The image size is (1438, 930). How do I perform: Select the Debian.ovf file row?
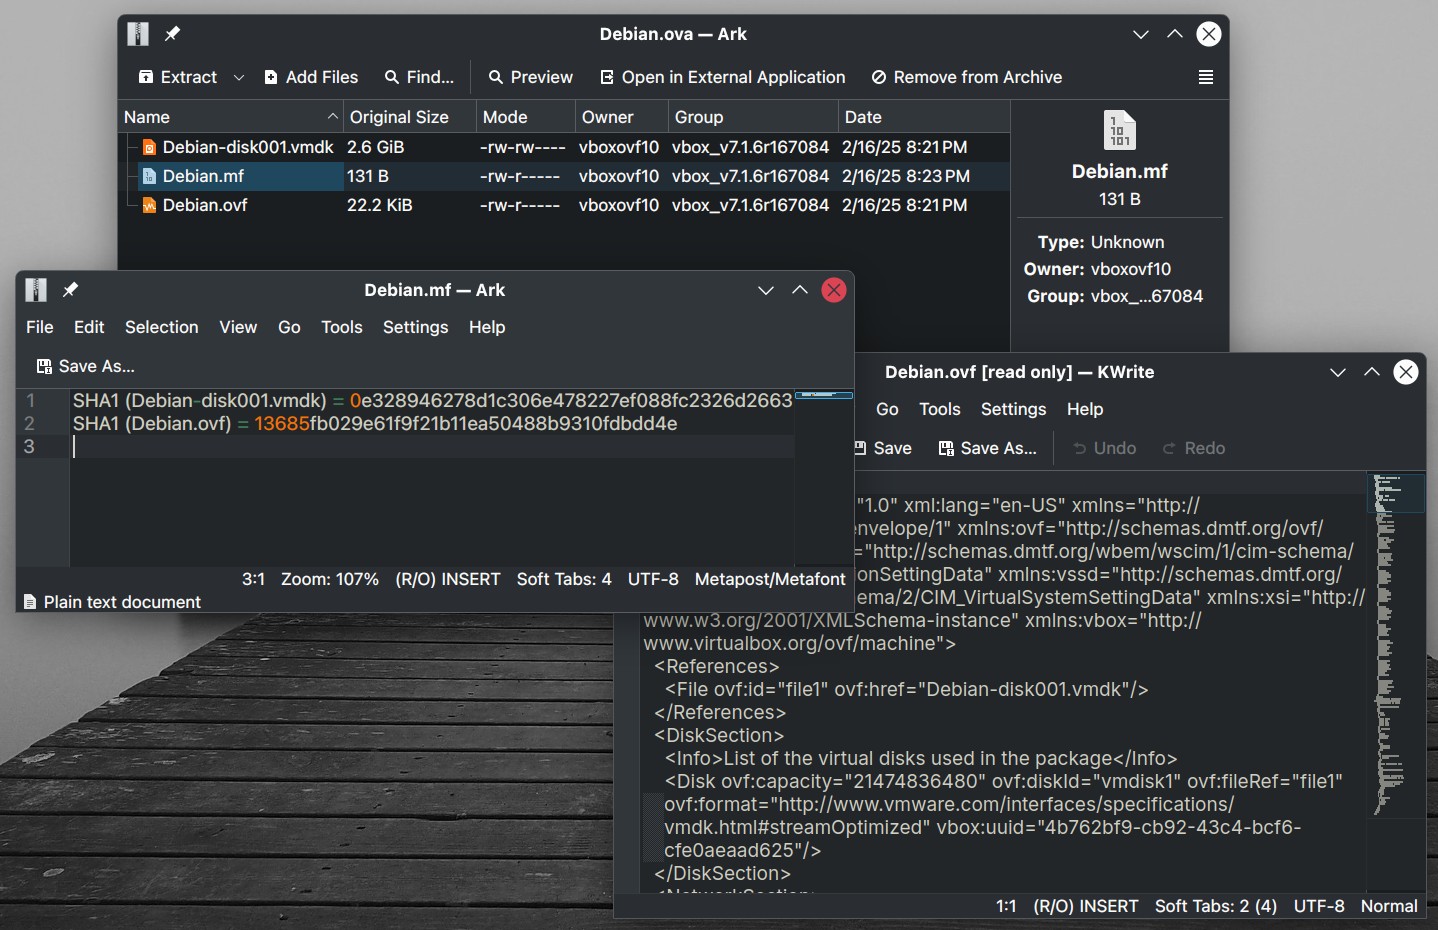[564, 205]
